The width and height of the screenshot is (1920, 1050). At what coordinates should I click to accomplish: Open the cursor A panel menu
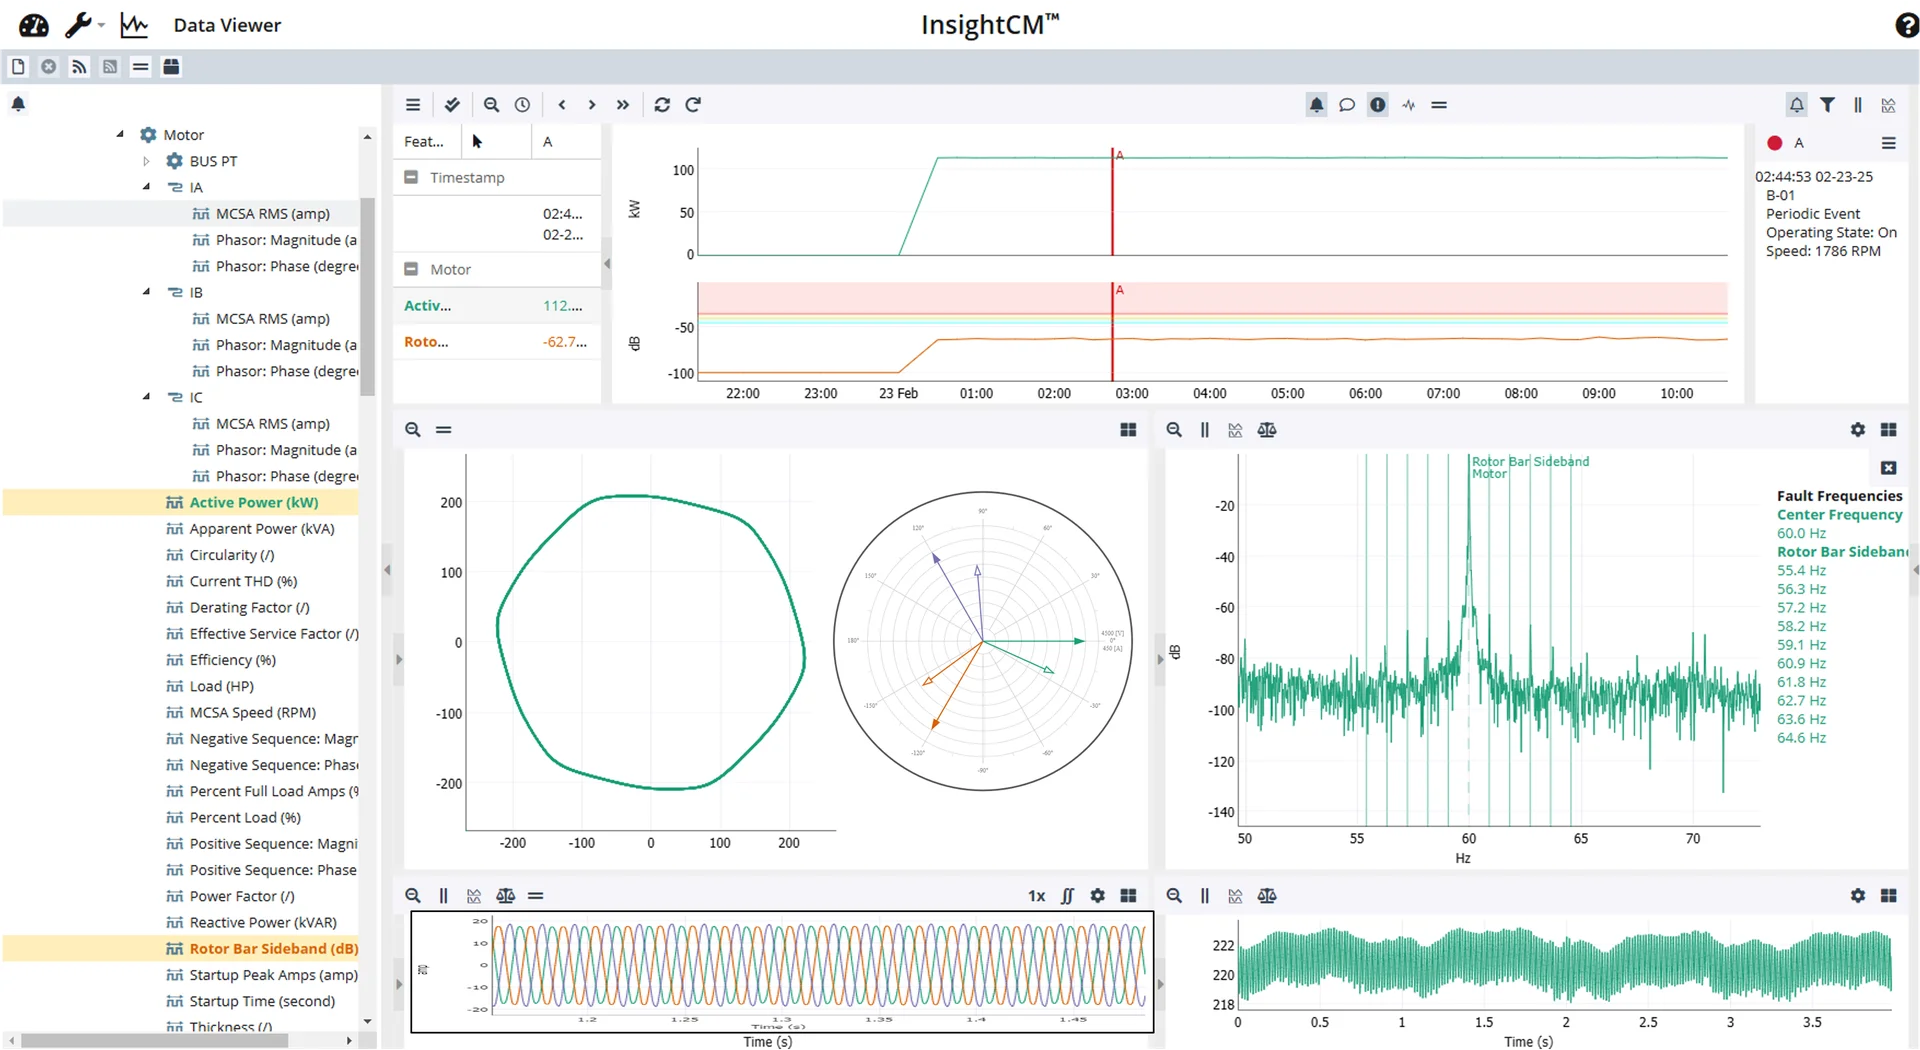pyautogui.click(x=1888, y=143)
